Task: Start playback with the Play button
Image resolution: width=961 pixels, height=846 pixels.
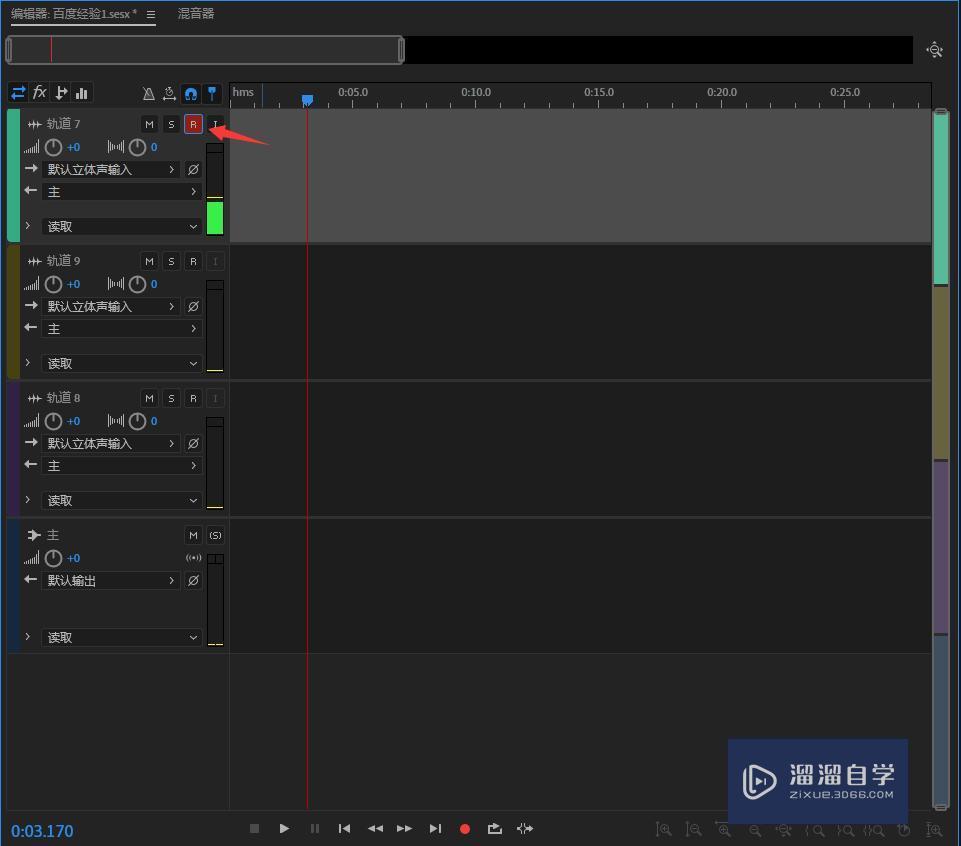Action: [284, 829]
